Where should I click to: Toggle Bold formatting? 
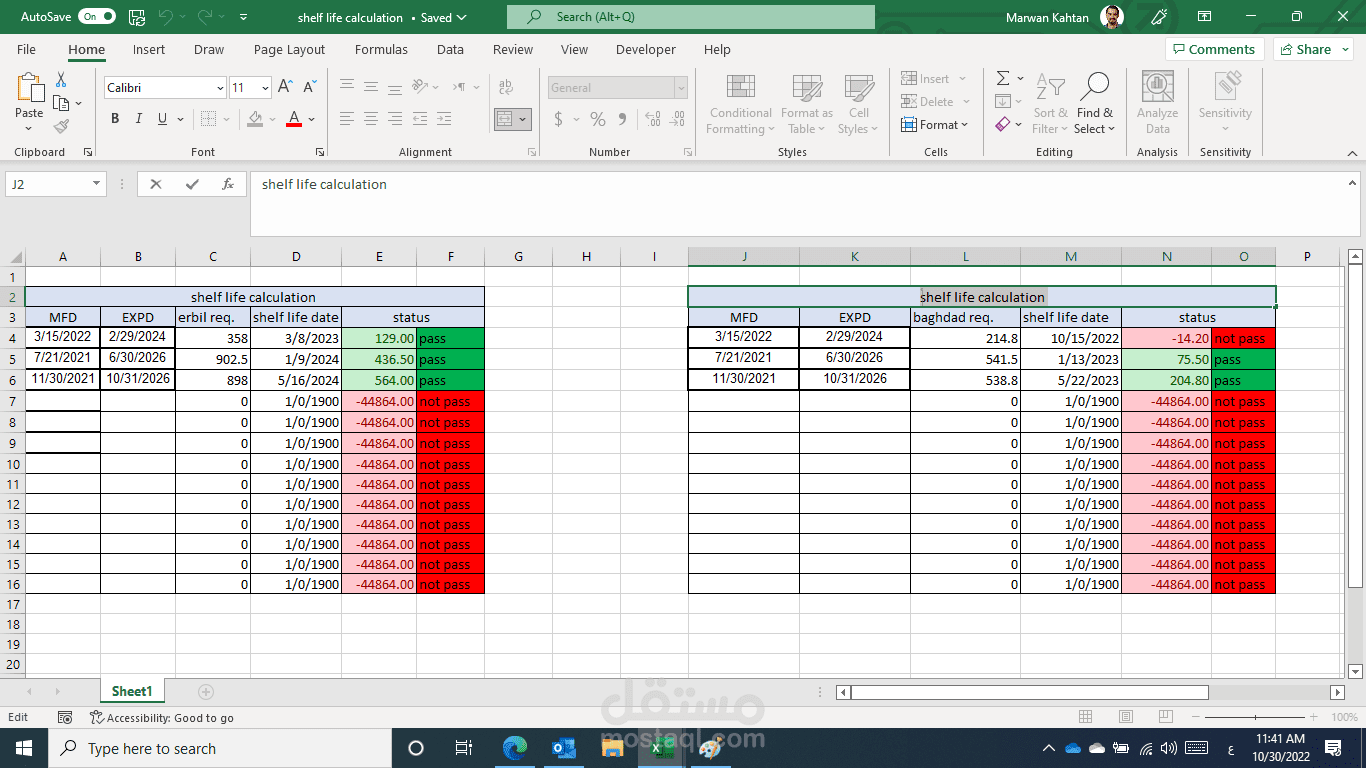pos(115,119)
